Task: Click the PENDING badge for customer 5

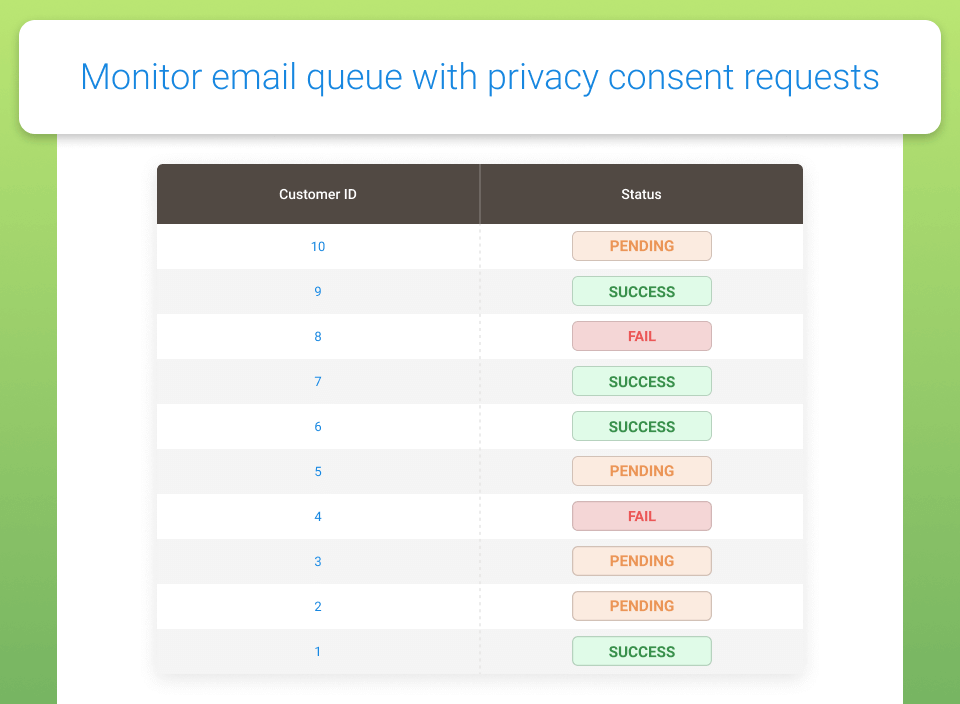Action: coord(642,471)
